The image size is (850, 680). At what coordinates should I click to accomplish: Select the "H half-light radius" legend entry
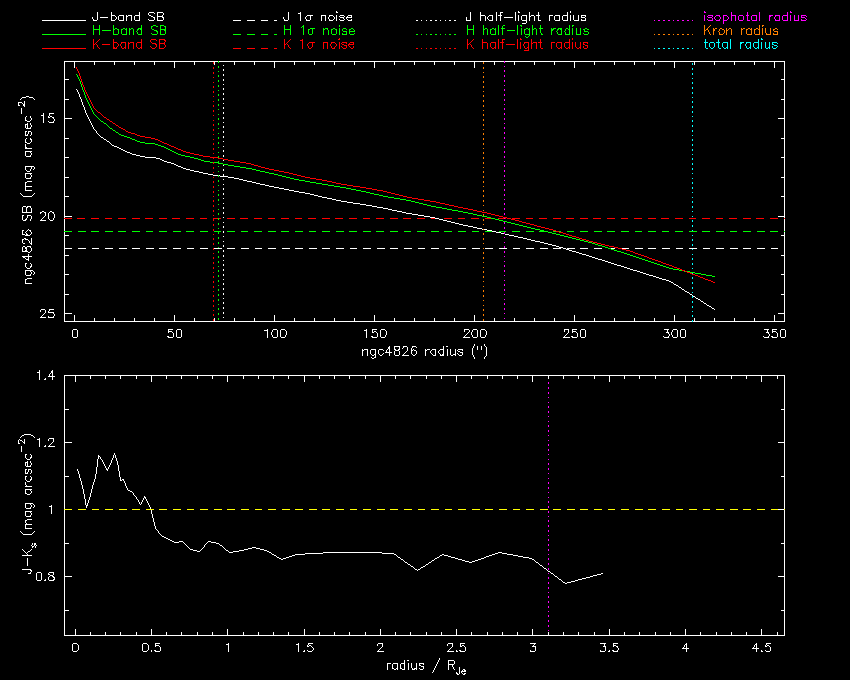tap(526, 32)
